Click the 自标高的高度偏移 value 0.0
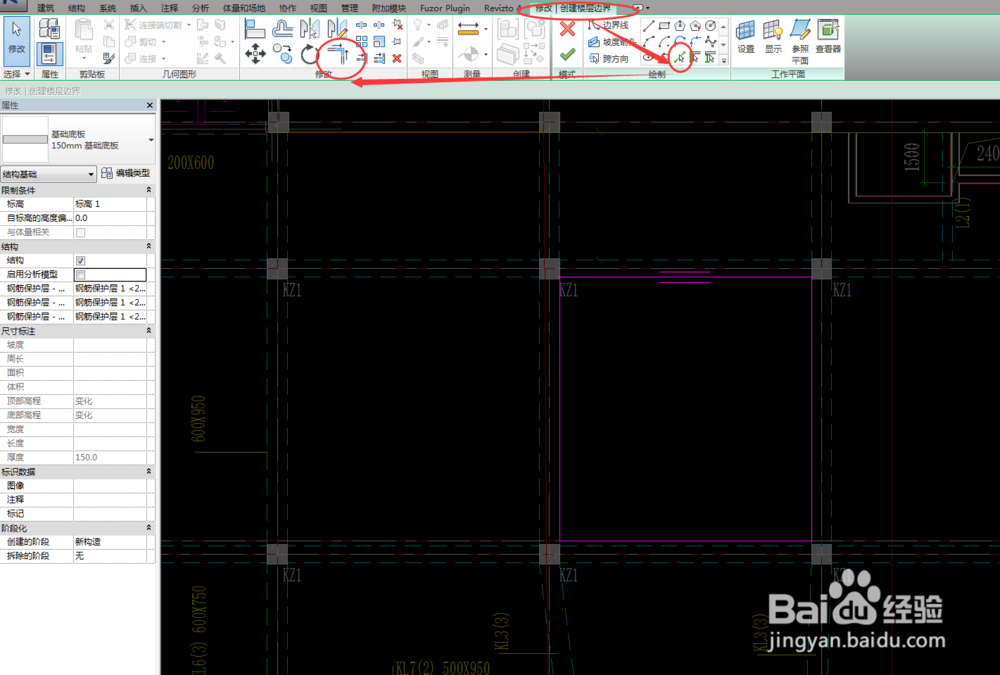 click(x=110, y=218)
